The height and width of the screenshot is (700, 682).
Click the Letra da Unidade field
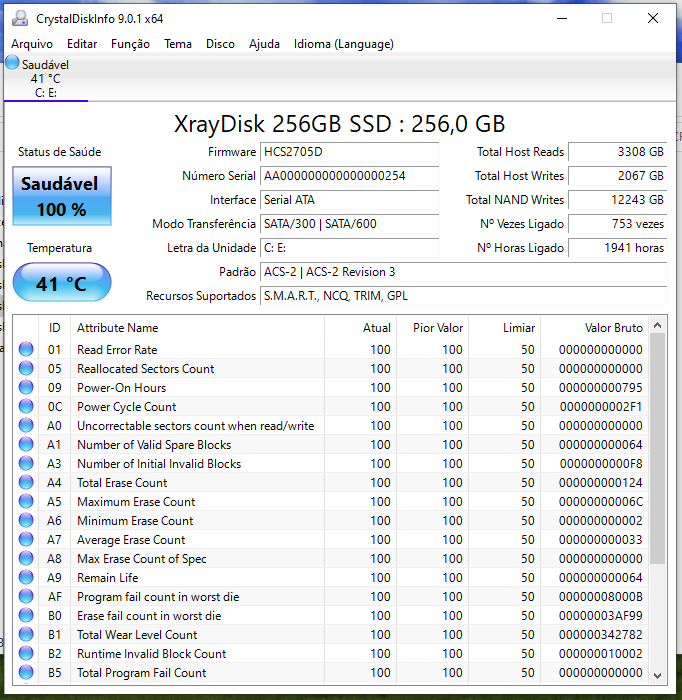coord(349,248)
